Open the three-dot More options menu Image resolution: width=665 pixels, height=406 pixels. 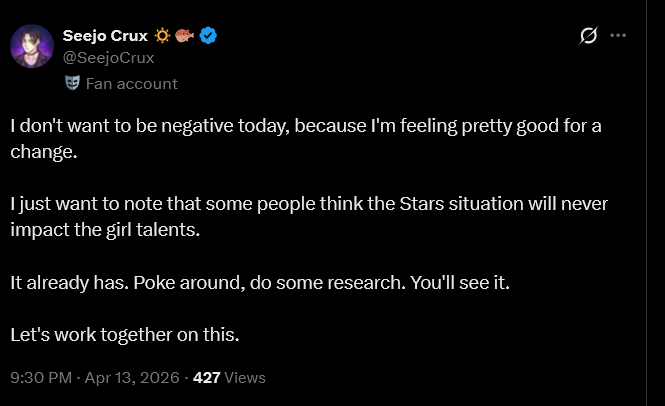pos(618,37)
